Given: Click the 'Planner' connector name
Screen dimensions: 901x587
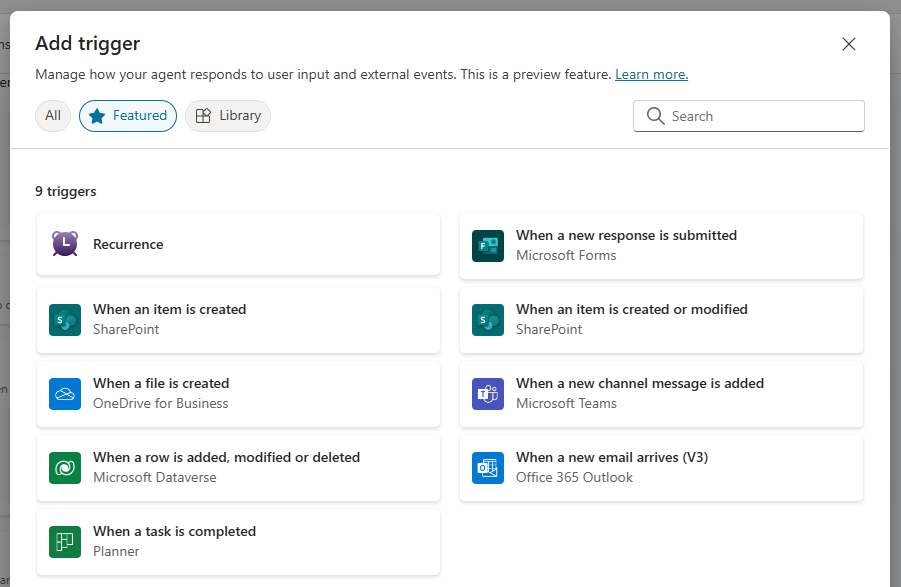Looking at the screenshot, I should click(116, 552).
